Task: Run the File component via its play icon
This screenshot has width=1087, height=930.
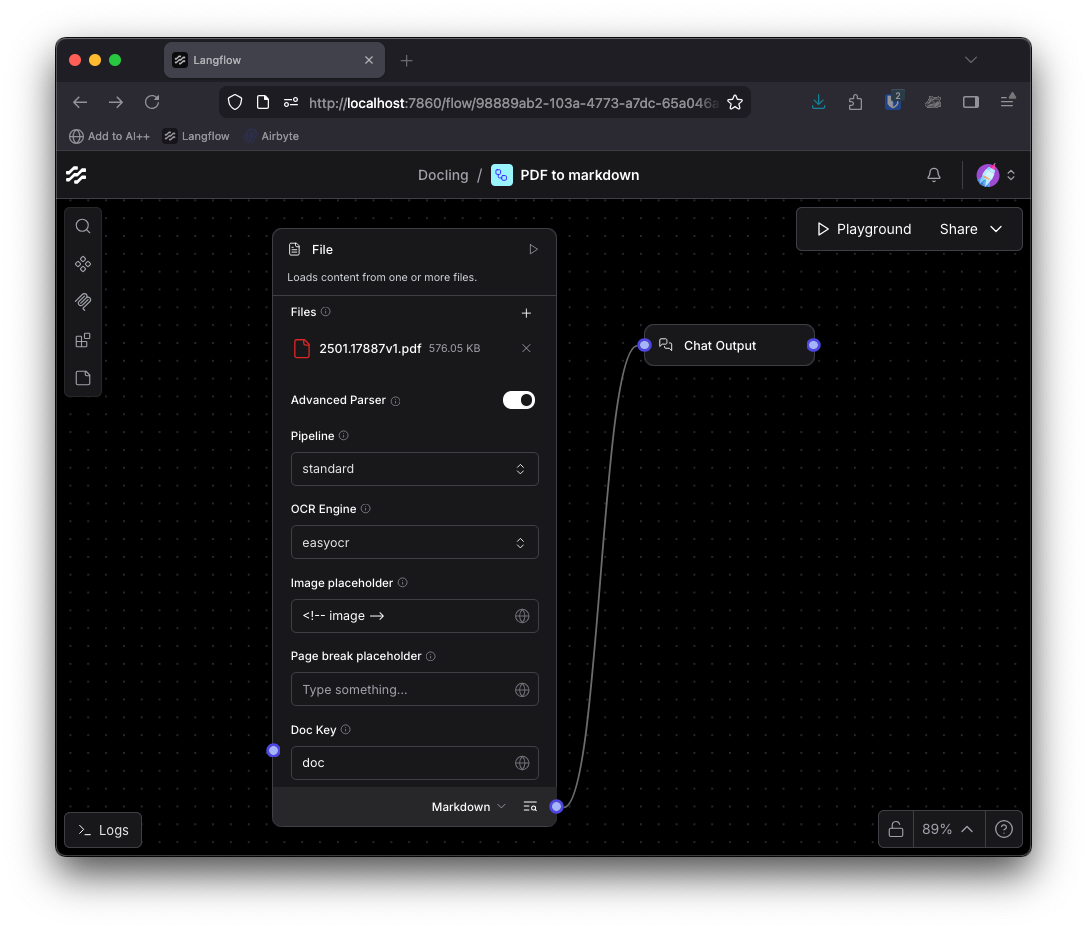Action: [533, 249]
